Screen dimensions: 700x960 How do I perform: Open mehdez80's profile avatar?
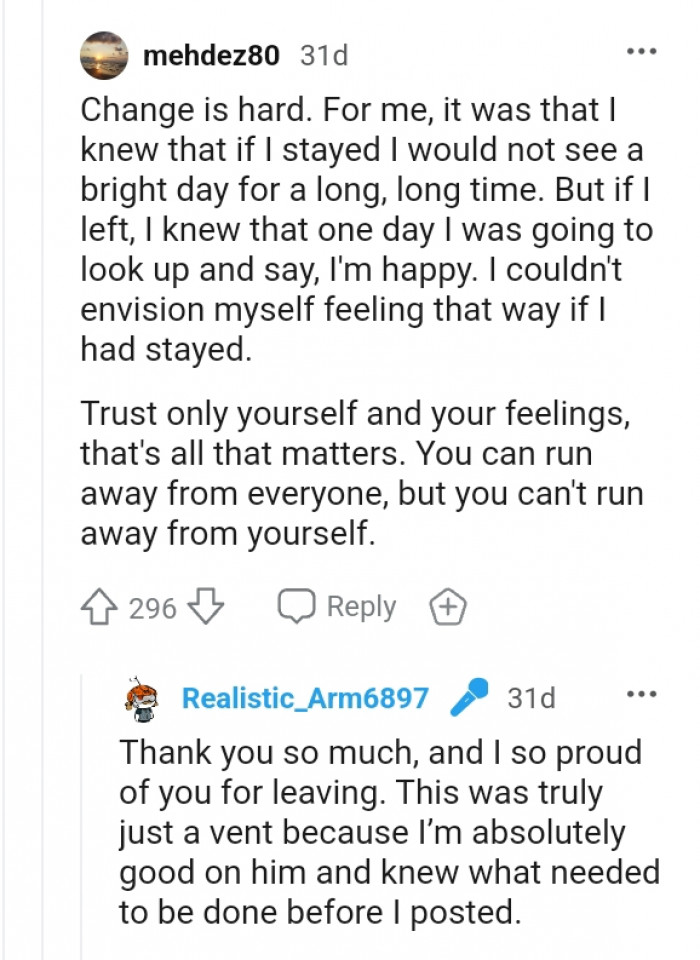tap(103, 56)
